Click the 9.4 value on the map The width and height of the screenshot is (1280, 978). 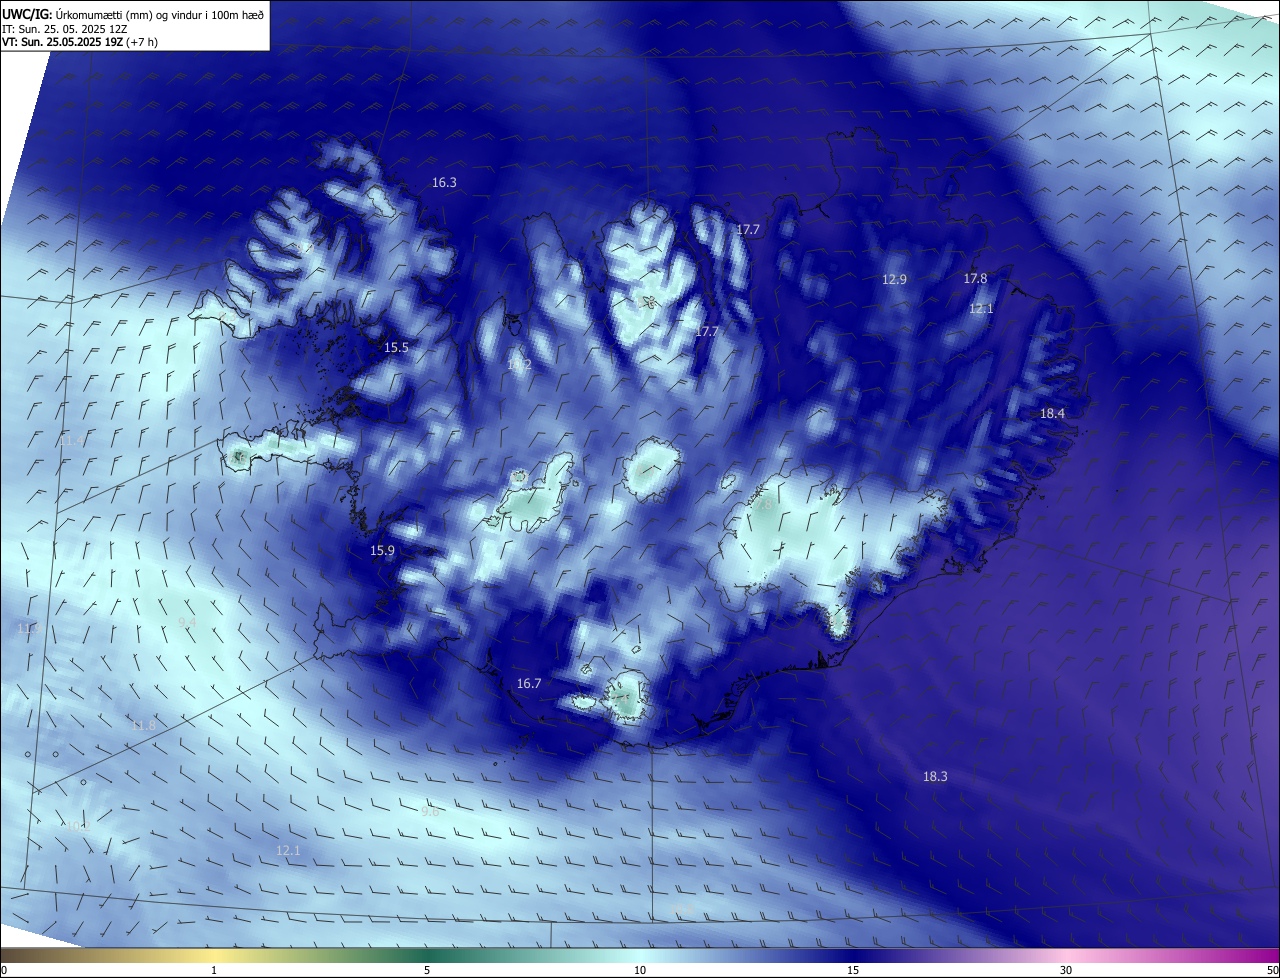(x=187, y=623)
